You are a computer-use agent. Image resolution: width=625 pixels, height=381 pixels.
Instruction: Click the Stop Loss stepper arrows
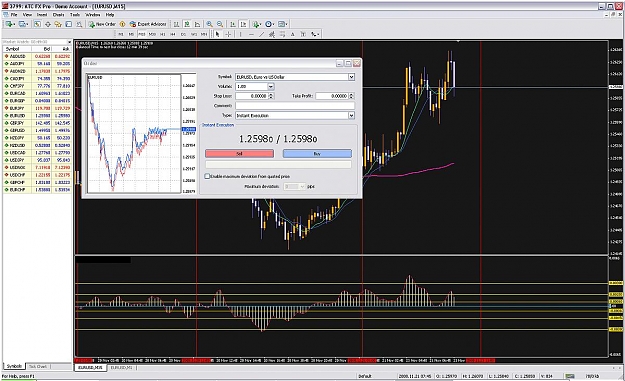[271, 96]
